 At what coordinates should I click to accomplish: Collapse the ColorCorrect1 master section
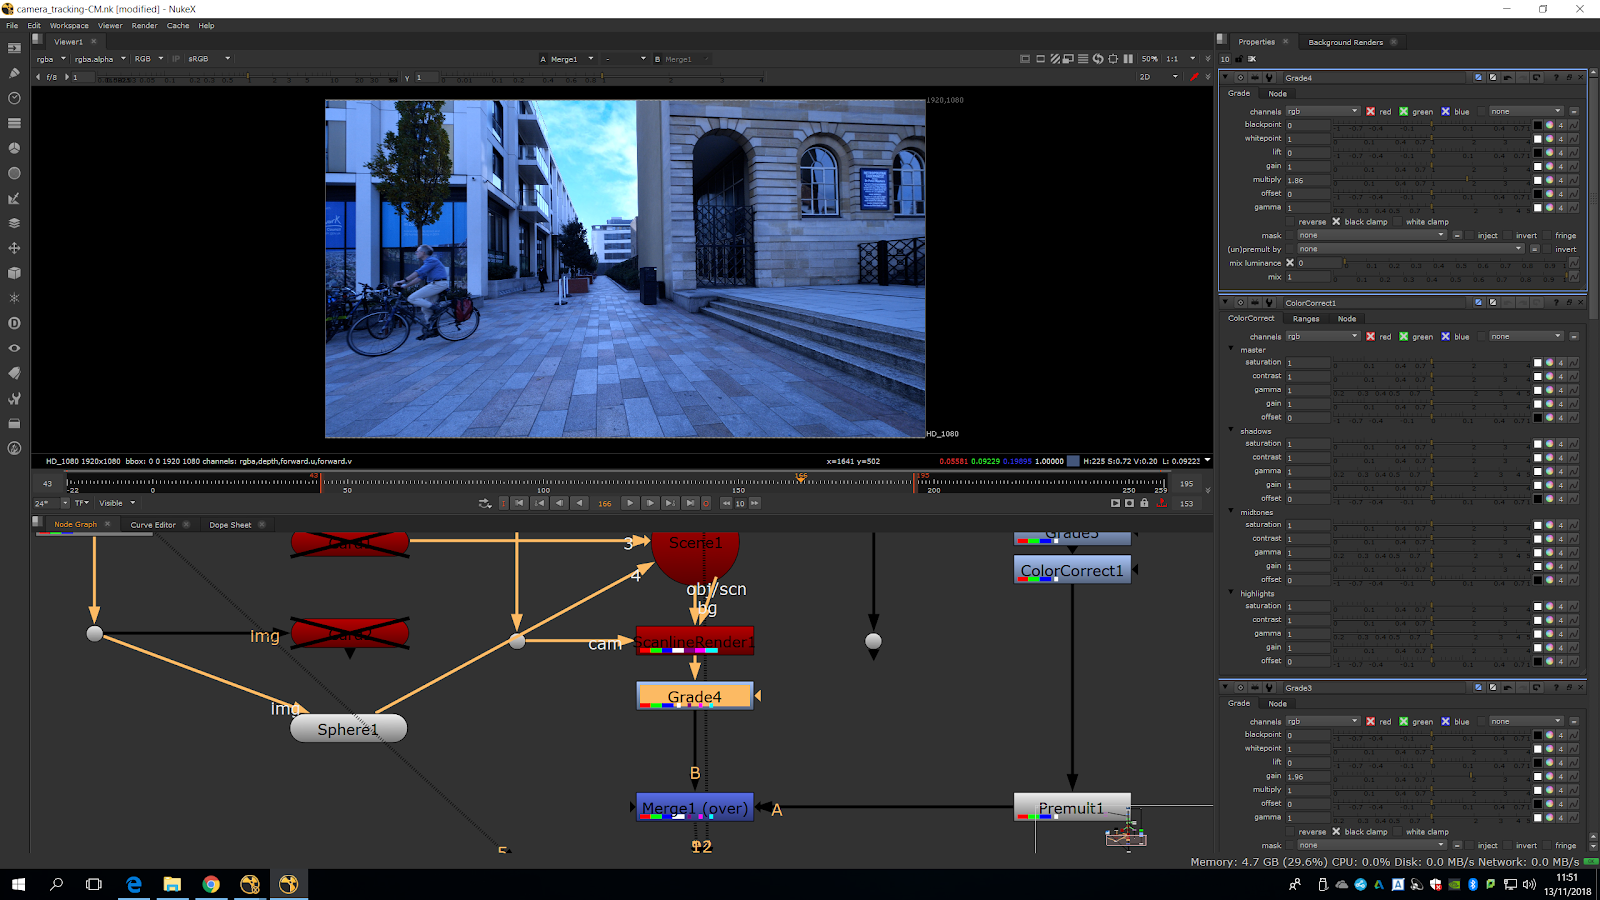pyautogui.click(x=1231, y=349)
